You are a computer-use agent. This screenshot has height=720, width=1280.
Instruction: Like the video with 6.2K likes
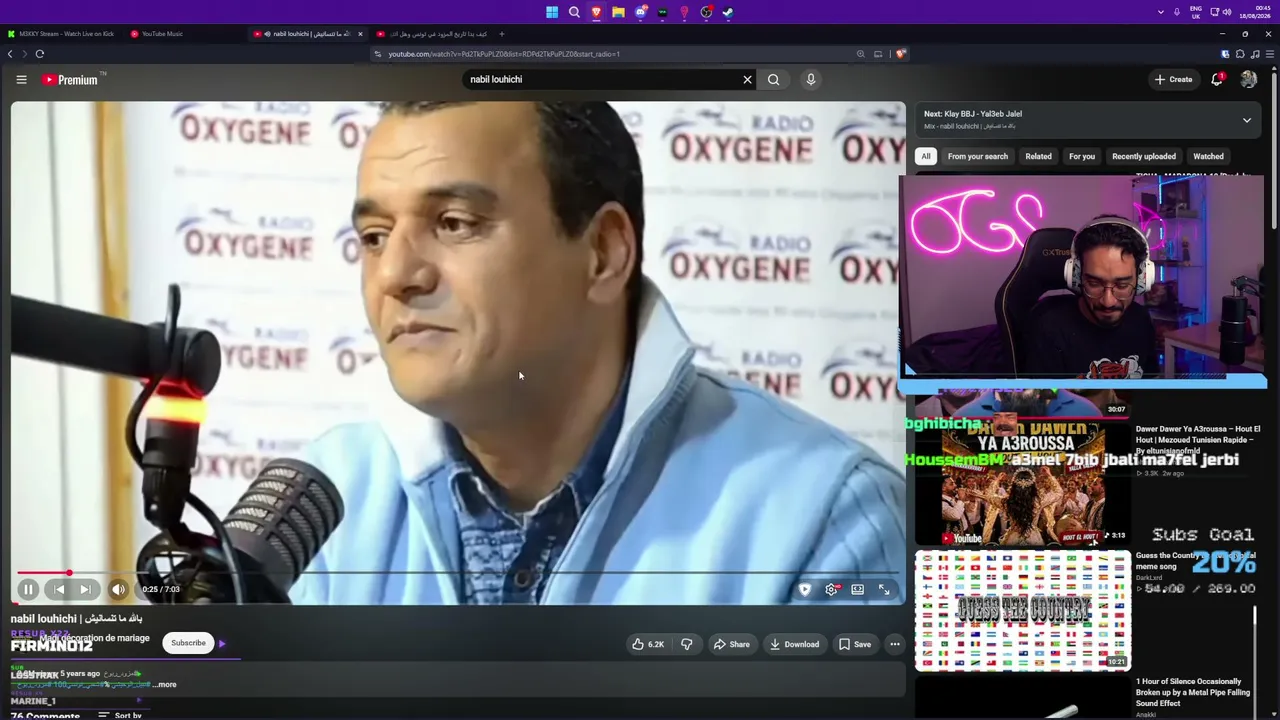(647, 644)
